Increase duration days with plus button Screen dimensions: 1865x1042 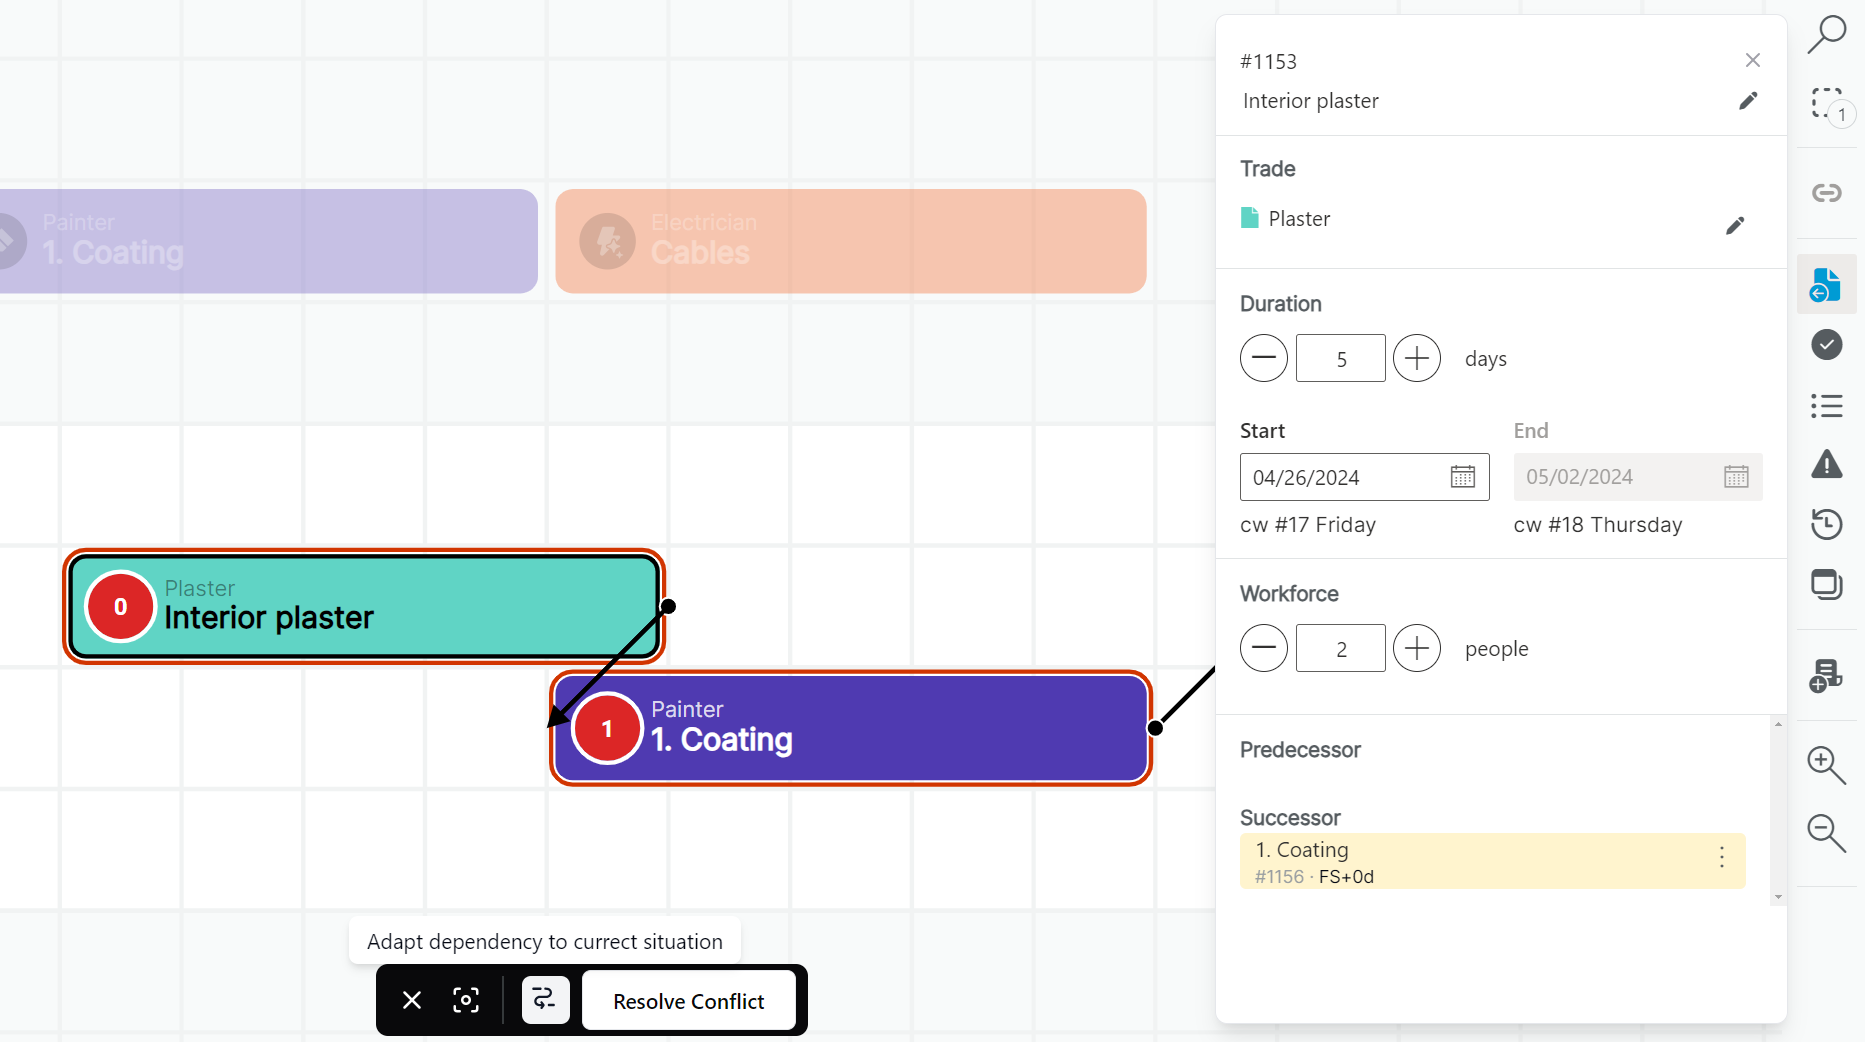pyautogui.click(x=1417, y=358)
